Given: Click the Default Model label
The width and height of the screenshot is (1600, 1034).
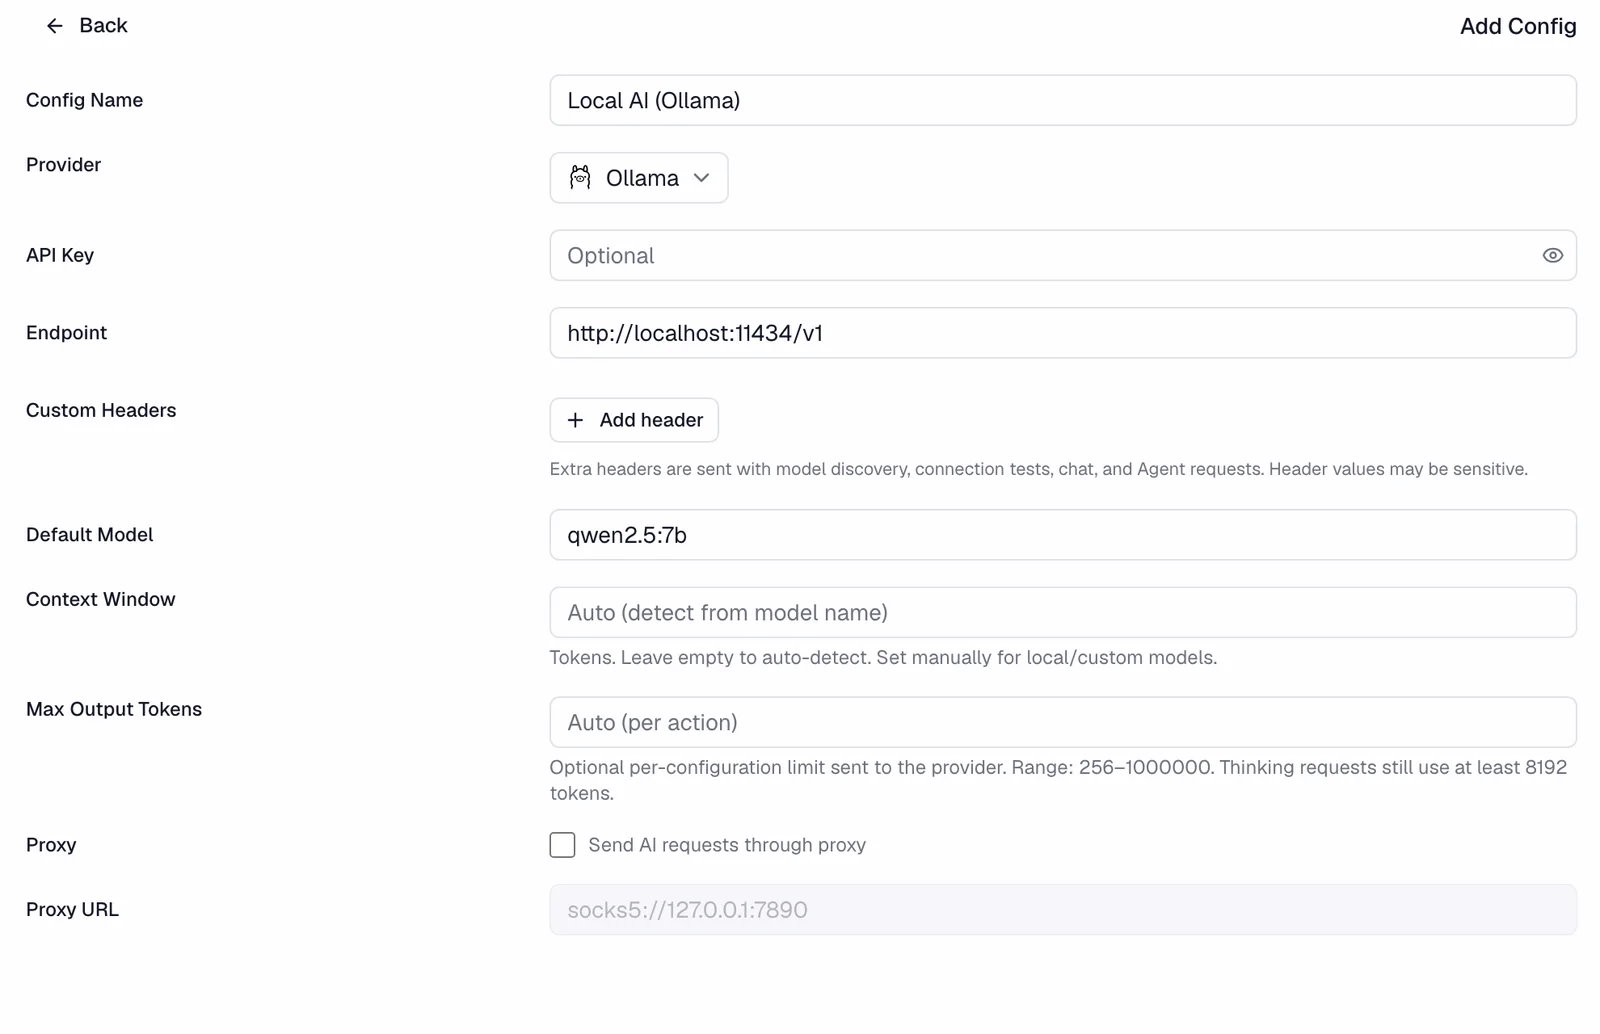Looking at the screenshot, I should (x=90, y=535).
